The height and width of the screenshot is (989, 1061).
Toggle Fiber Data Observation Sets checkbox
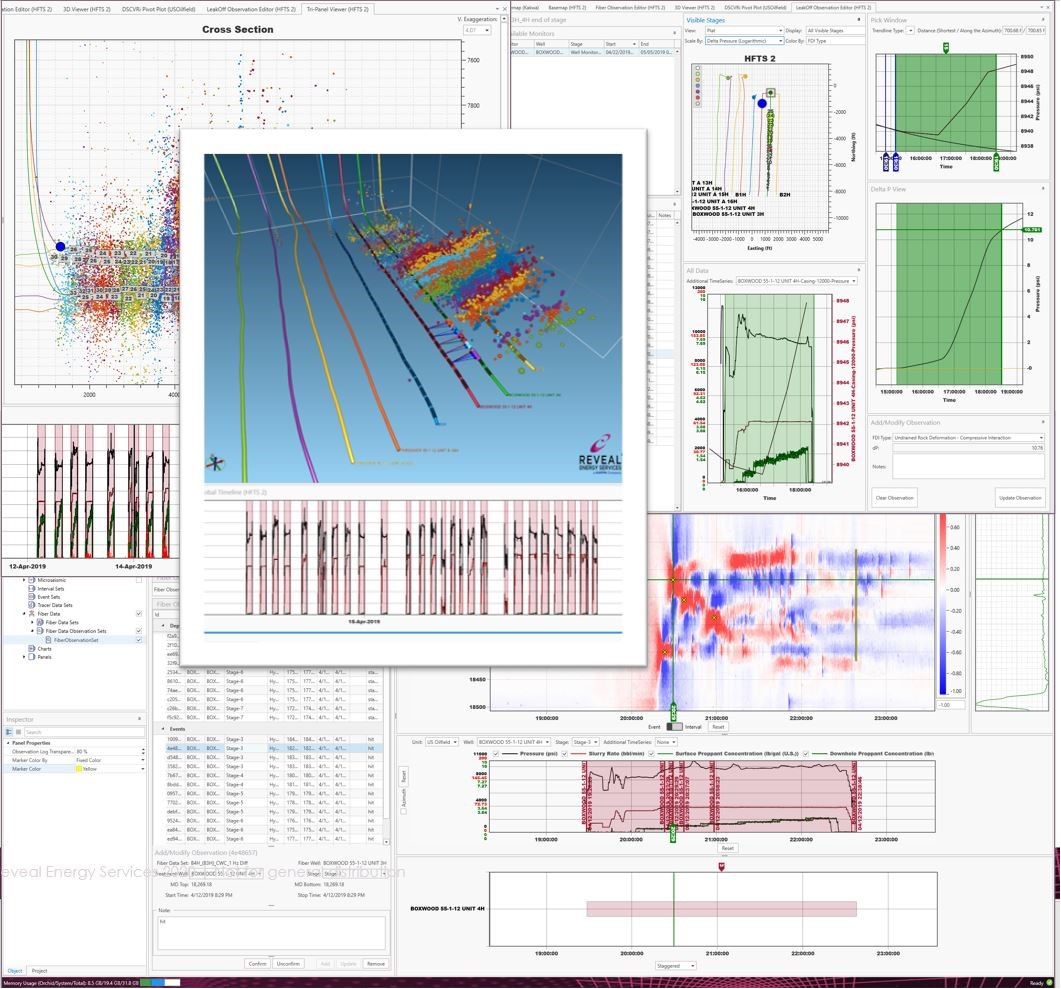pyautogui.click(x=139, y=631)
